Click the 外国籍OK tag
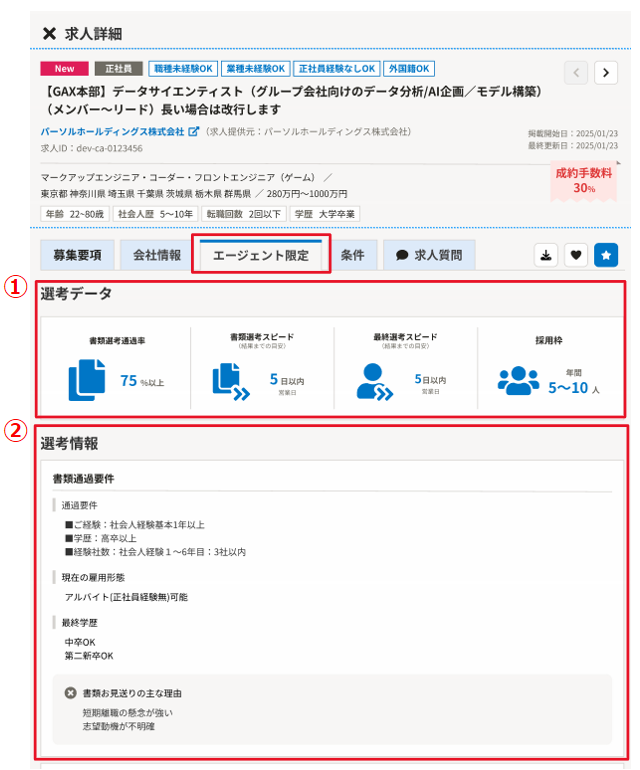The height and width of the screenshot is (770, 640). pyautogui.click(x=409, y=69)
